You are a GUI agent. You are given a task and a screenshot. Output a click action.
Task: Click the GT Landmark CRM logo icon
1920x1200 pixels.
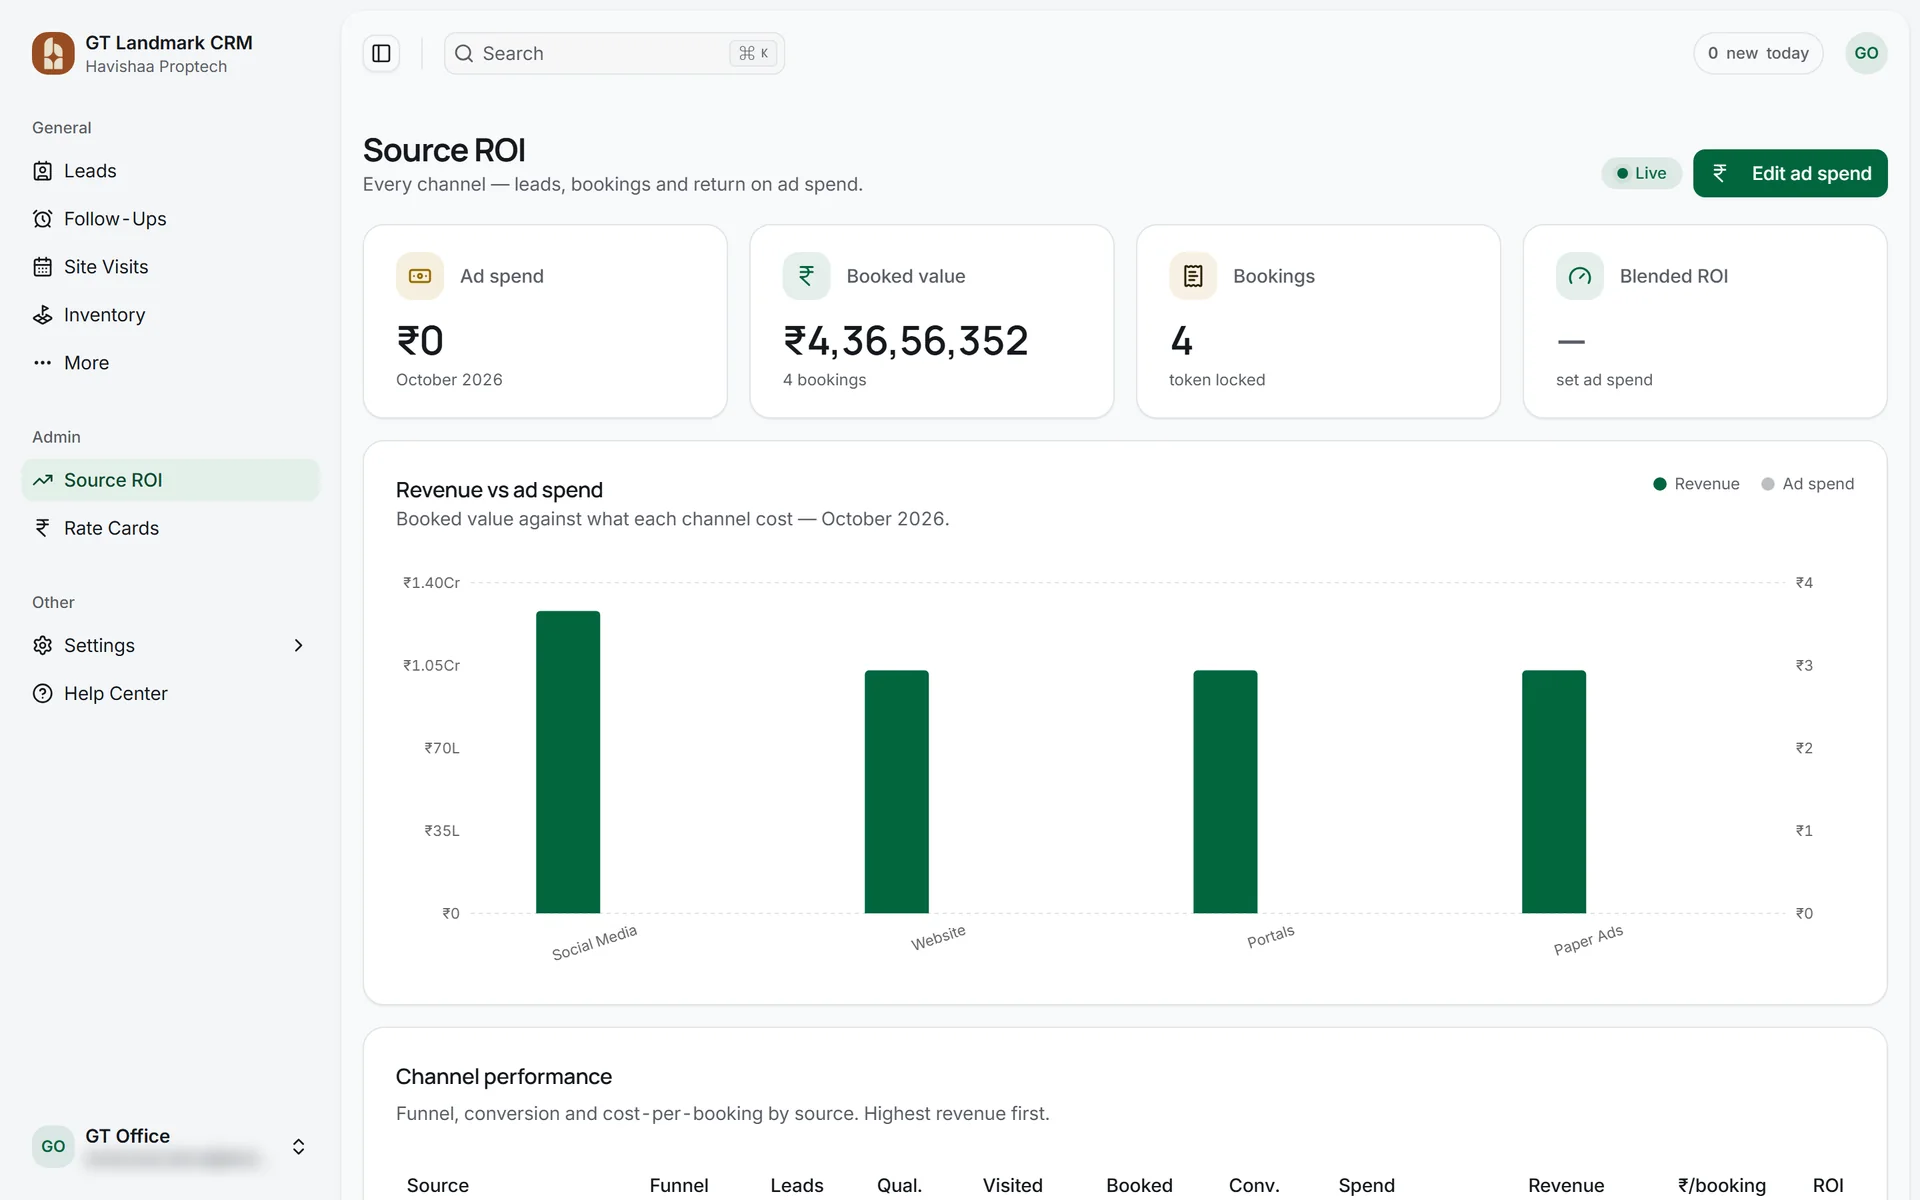[x=53, y=53]
